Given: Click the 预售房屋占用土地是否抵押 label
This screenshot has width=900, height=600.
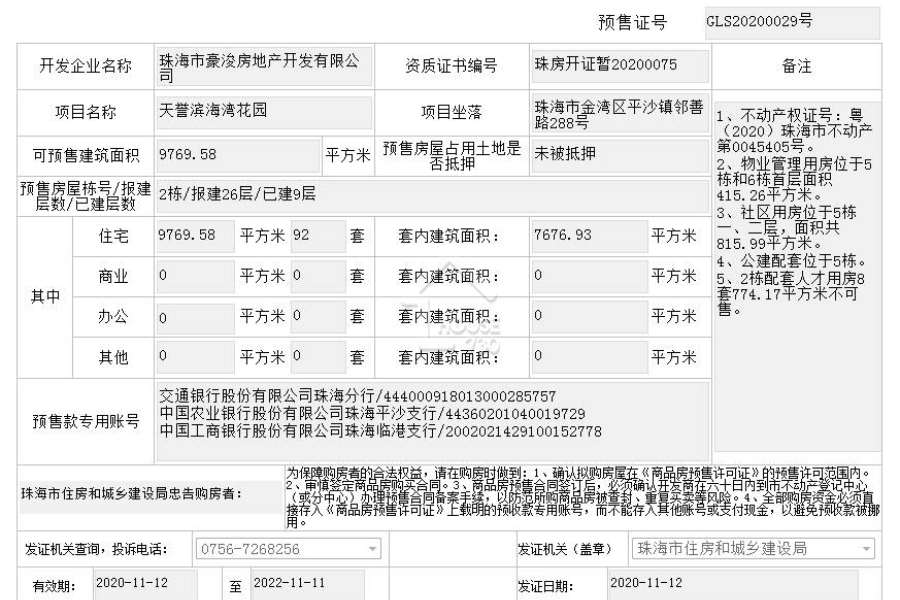Looking at the screenshot, I should point(452,156).
